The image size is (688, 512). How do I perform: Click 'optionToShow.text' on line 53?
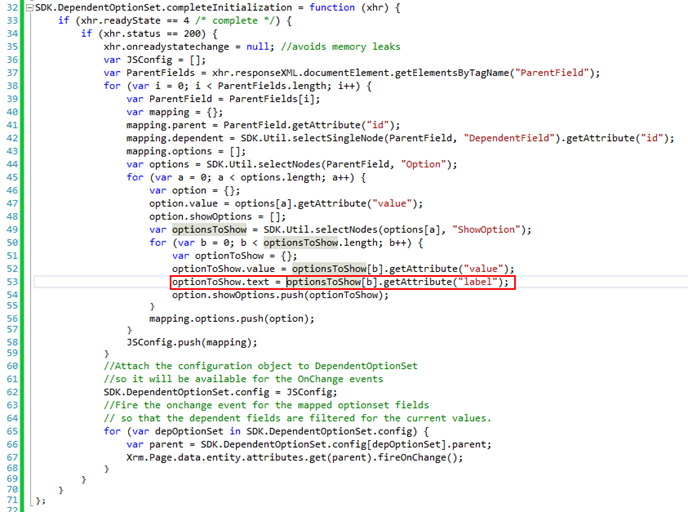(x=220, y=282)
